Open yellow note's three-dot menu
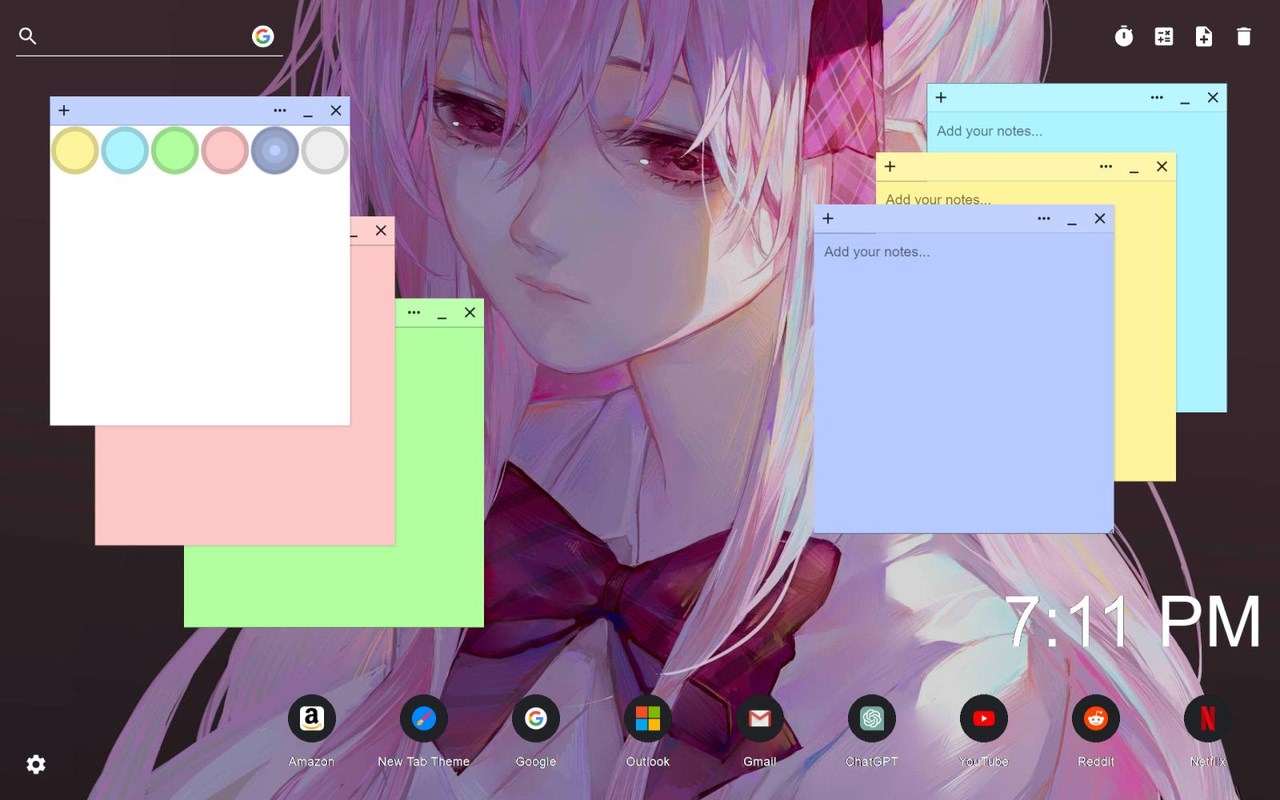 pyautogui.click(x=1106, y=167)
